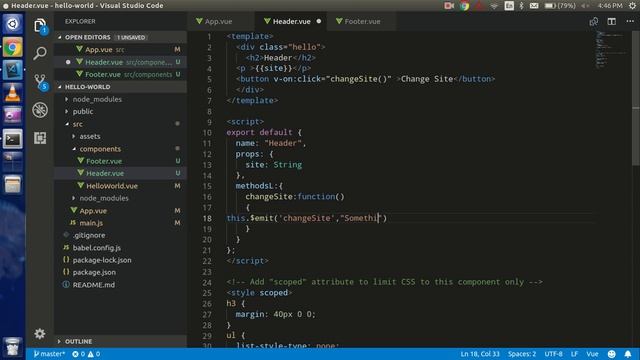This screenshot has height=360, width=640.
Task: Open the editor More Actions ellipsis
Action: click(x=630, y=21)
